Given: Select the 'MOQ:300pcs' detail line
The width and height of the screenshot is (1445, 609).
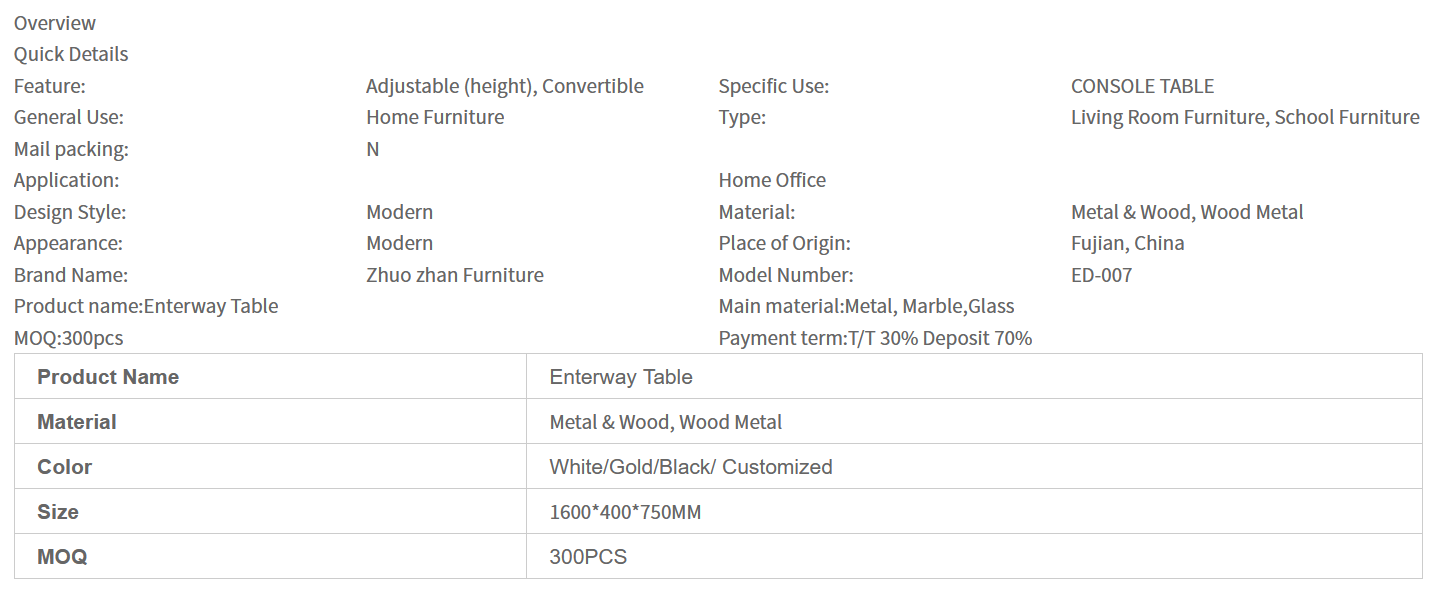Looking at the screenshot, I should point(69,338).
